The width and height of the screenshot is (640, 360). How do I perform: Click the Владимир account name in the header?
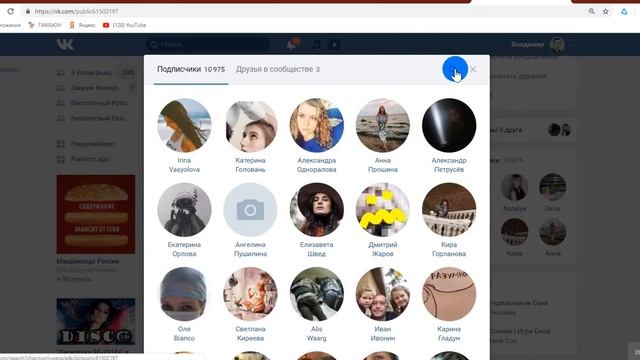pyautogui.click(x=527, y=44)
